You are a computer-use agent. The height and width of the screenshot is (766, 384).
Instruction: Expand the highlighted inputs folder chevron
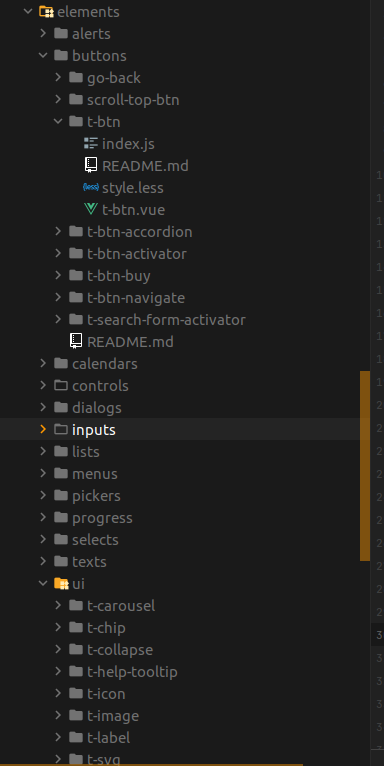click(x=43, y=429)
